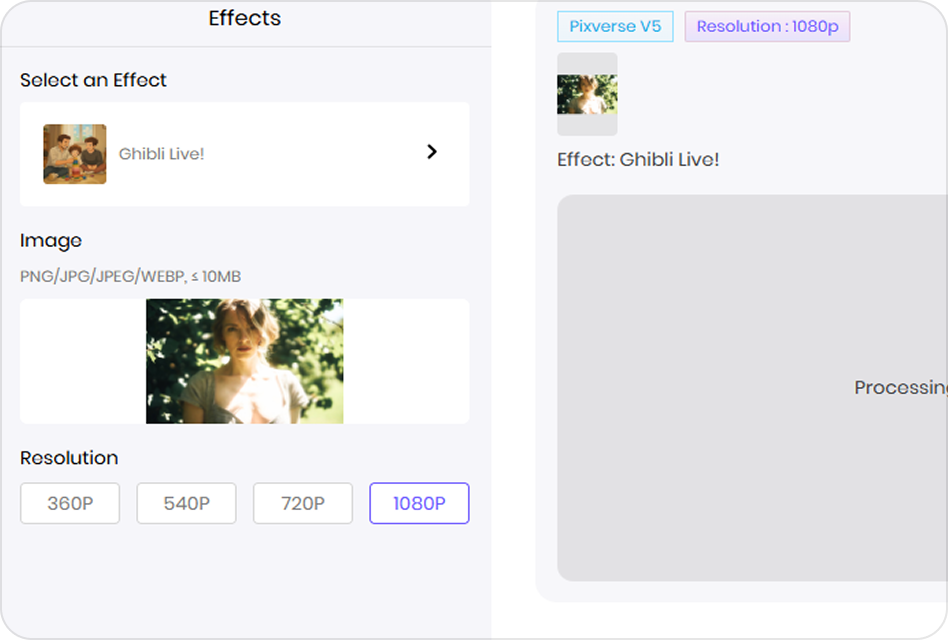The image size is (948, 640).
Task: Click the uploaded woman photo preview
Action: tap(244, 361)
